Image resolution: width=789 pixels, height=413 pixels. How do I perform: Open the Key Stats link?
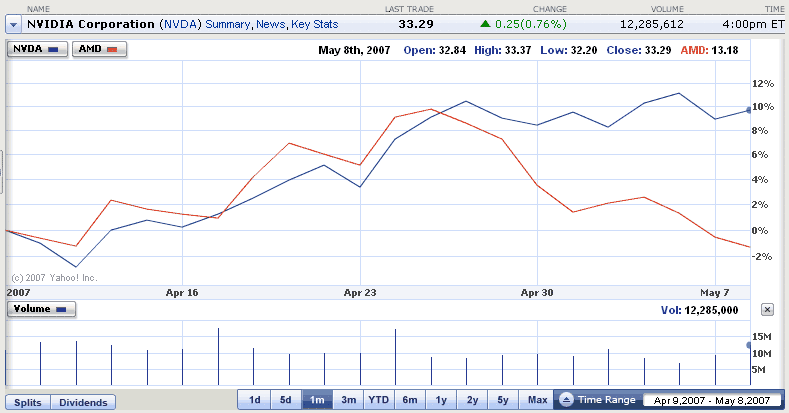(314, 24)
